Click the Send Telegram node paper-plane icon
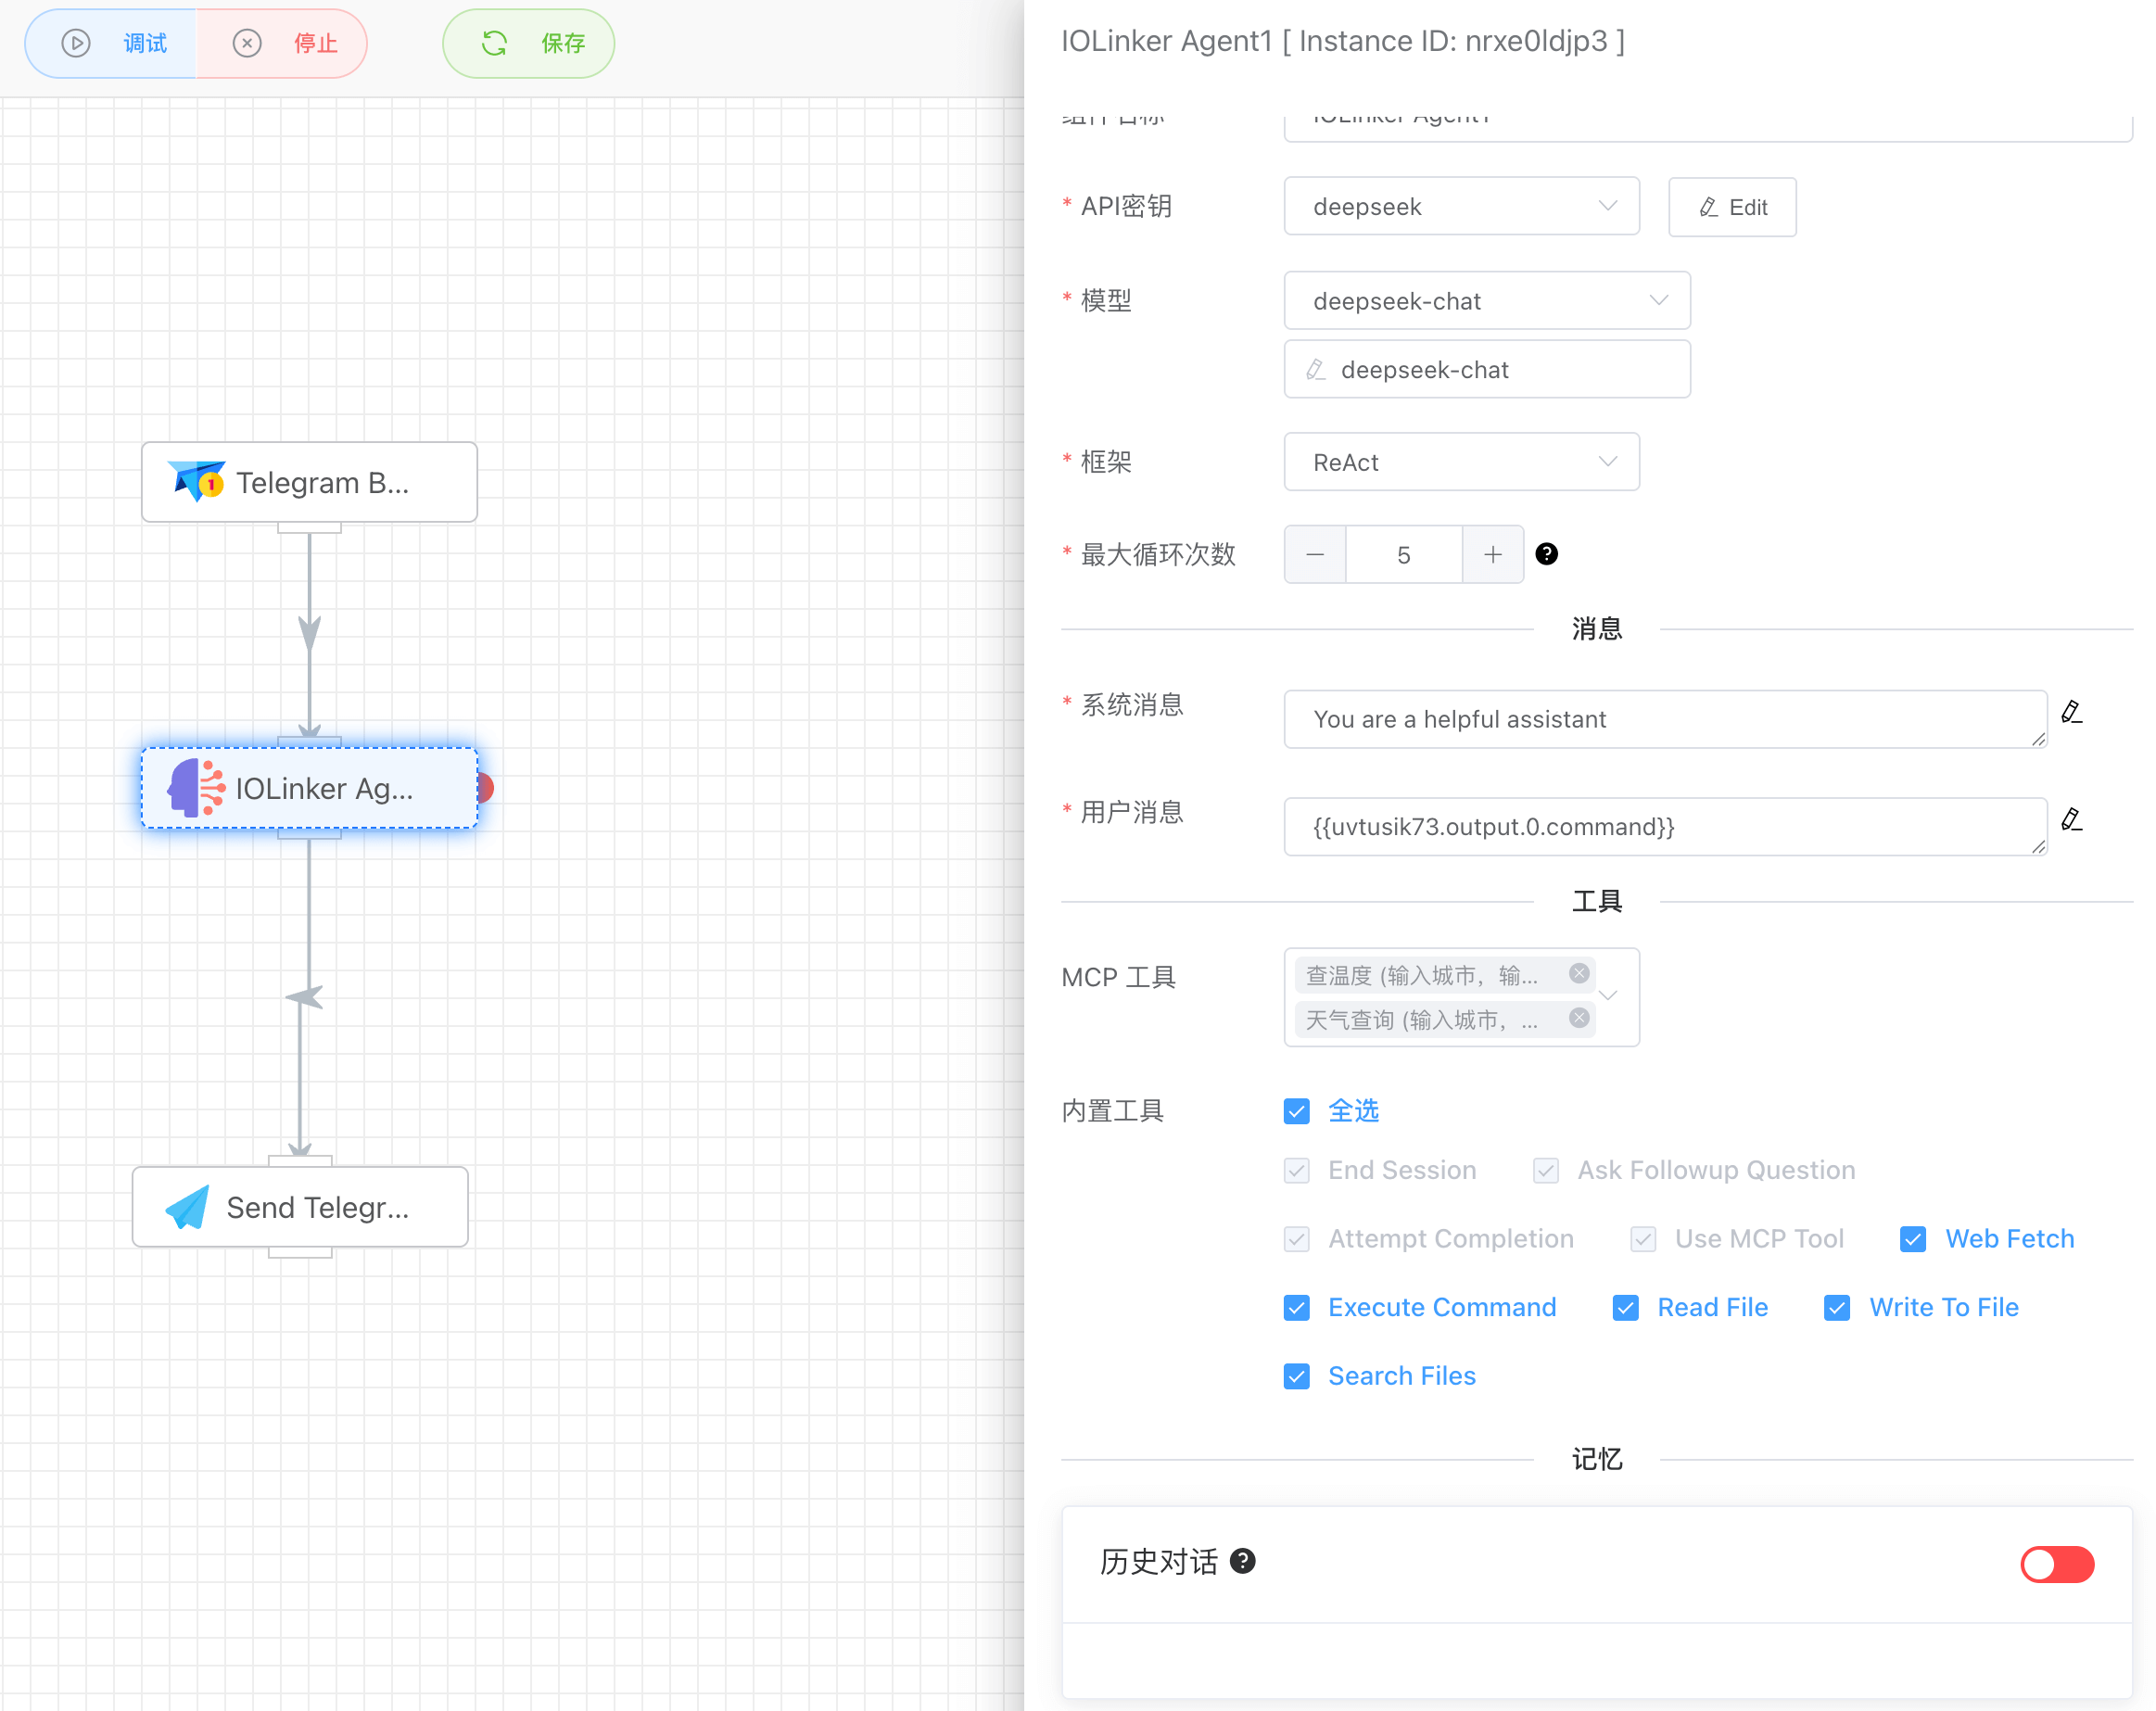The height and width of the screenshot is (1711, 2156). [188, 1207]
